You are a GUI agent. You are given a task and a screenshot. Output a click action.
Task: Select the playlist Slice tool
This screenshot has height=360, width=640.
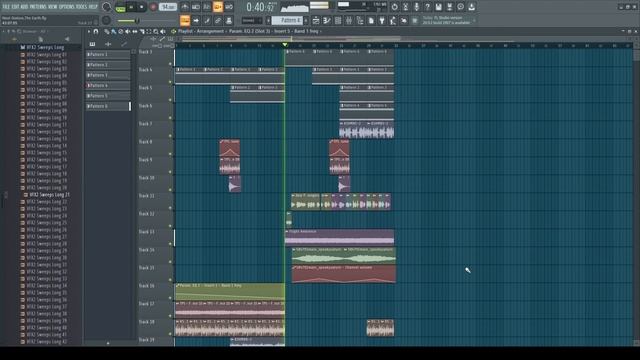[142, 31]
